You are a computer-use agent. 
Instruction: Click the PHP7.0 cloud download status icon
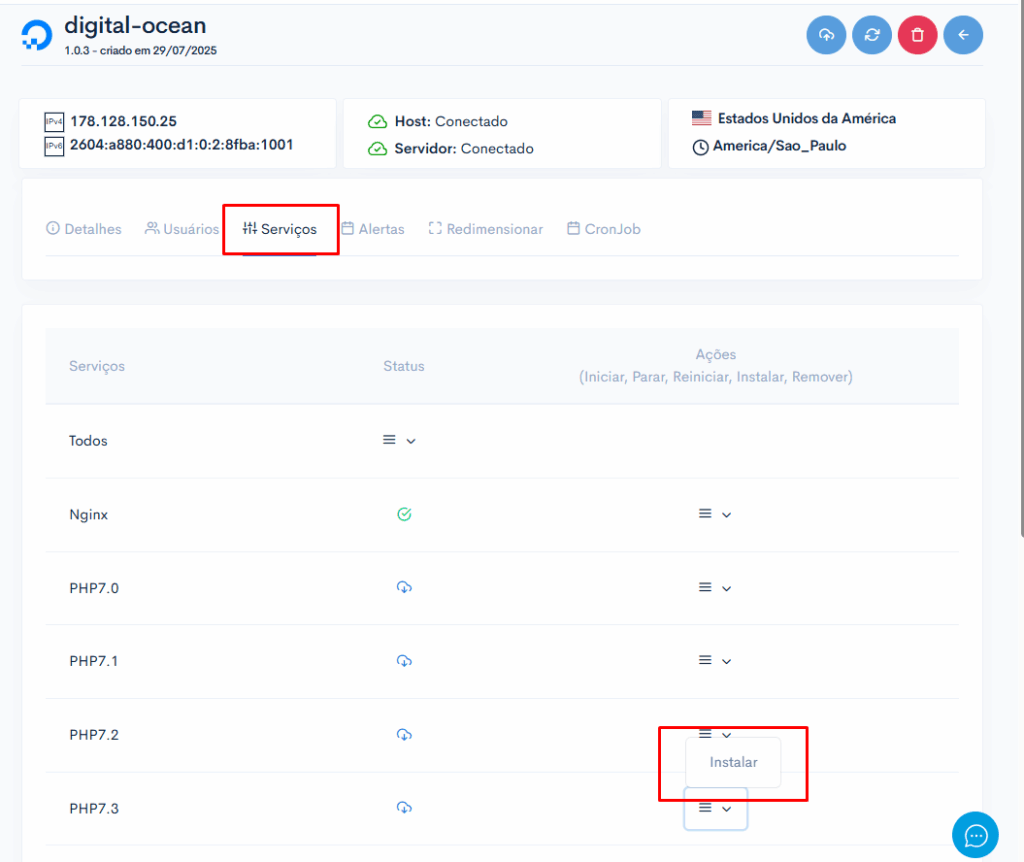tap(404, 588)
